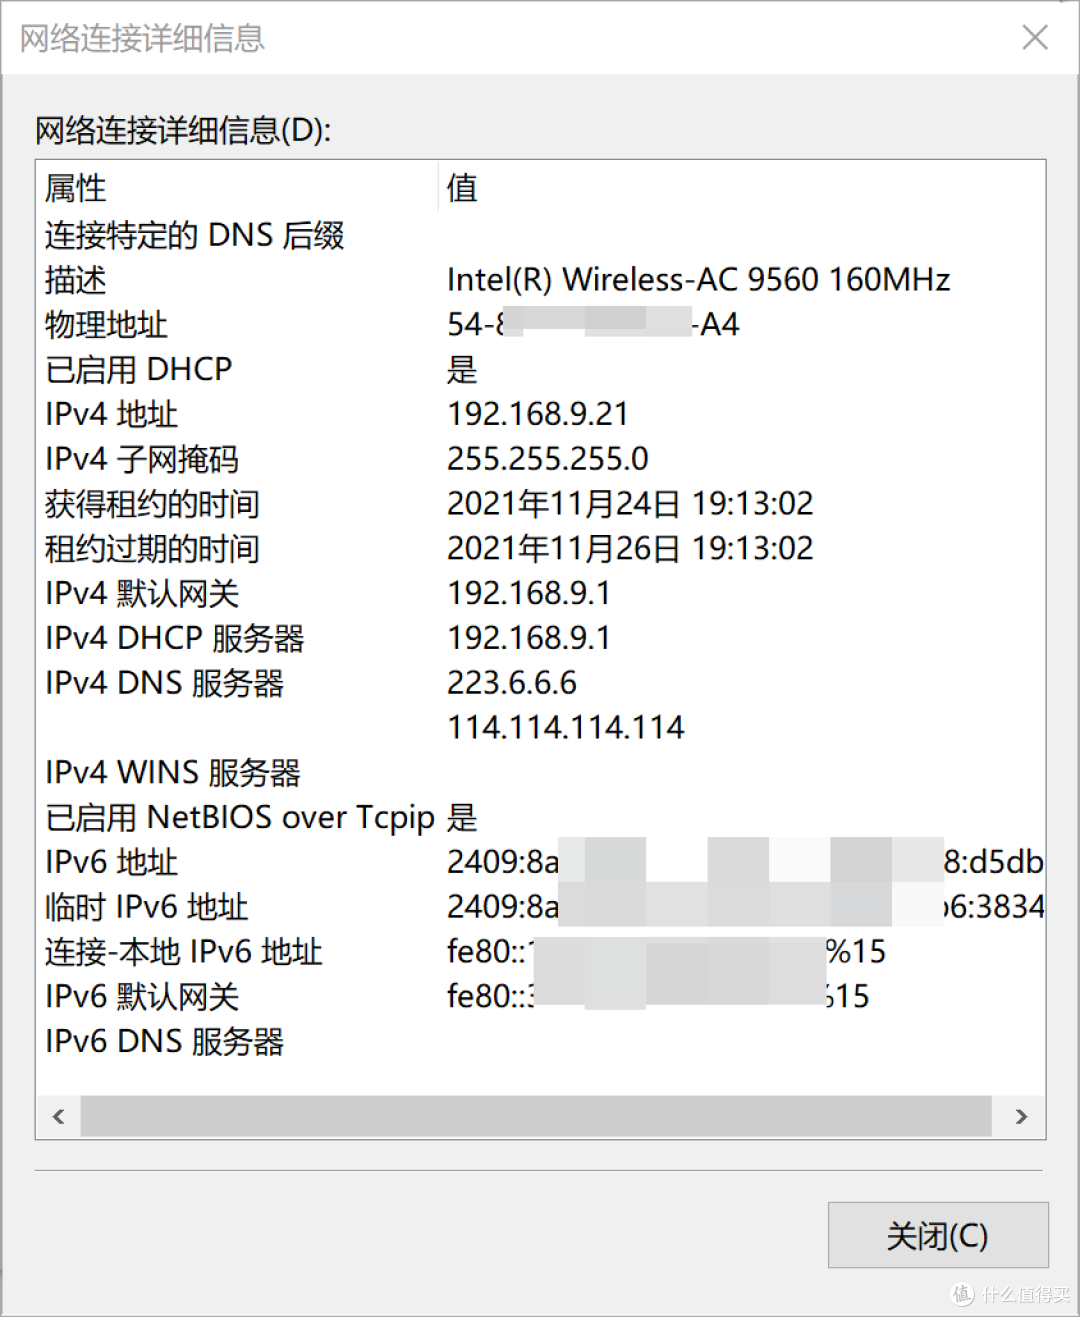Select the IPv6 默认网关 row
This screenshot has height=1317, width=1080.
click(300, 996)
